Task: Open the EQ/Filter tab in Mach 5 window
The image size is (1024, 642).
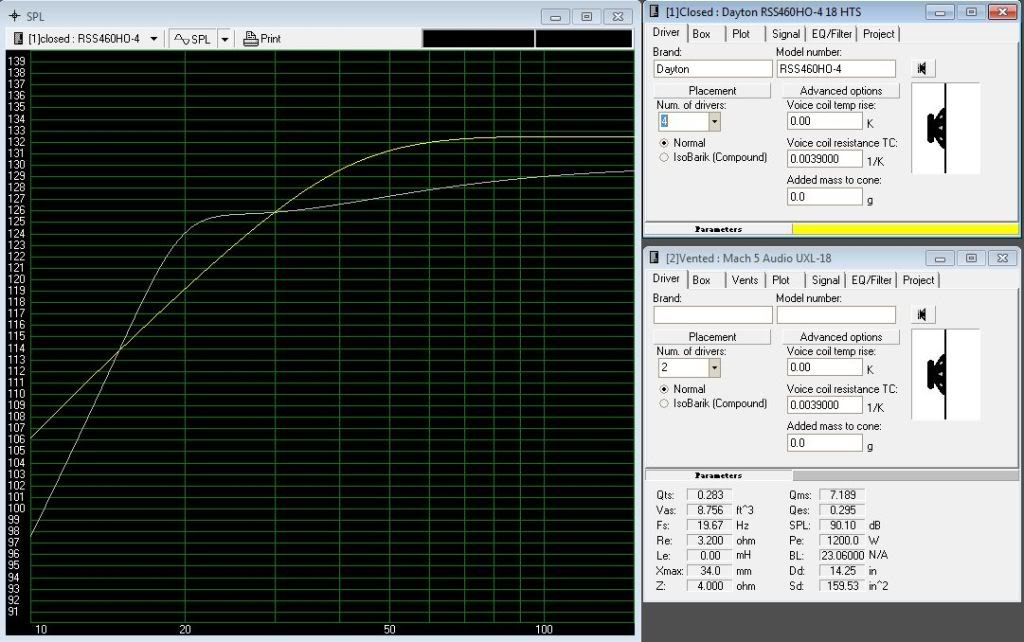Action: pyautogui.click(x=871, y=280)
